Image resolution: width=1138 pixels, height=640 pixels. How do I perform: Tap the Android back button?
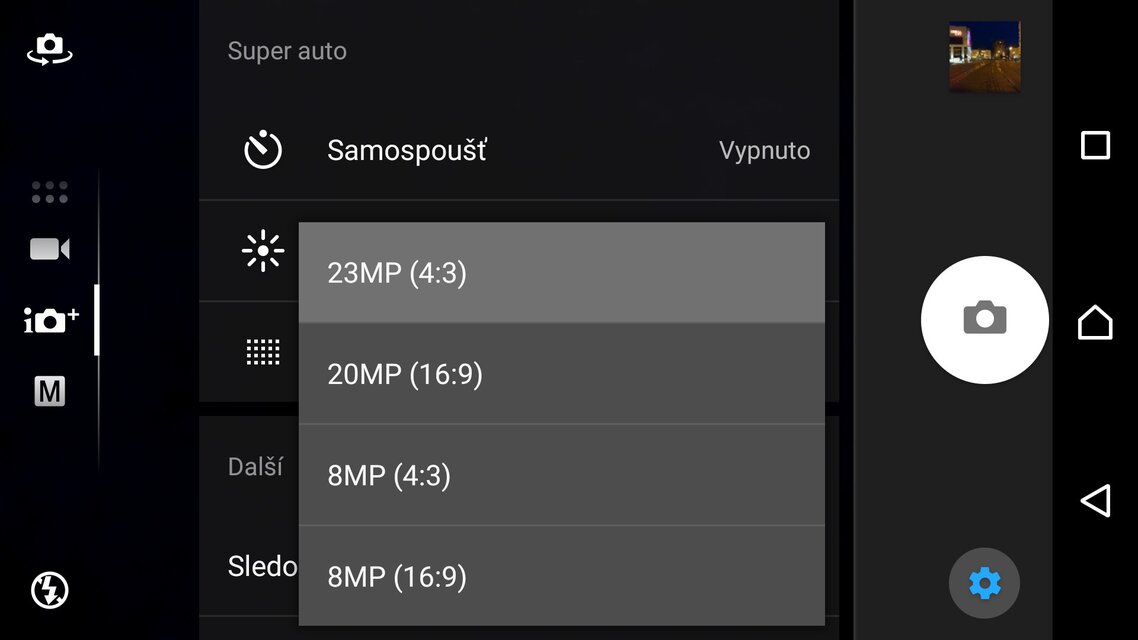1095,500
